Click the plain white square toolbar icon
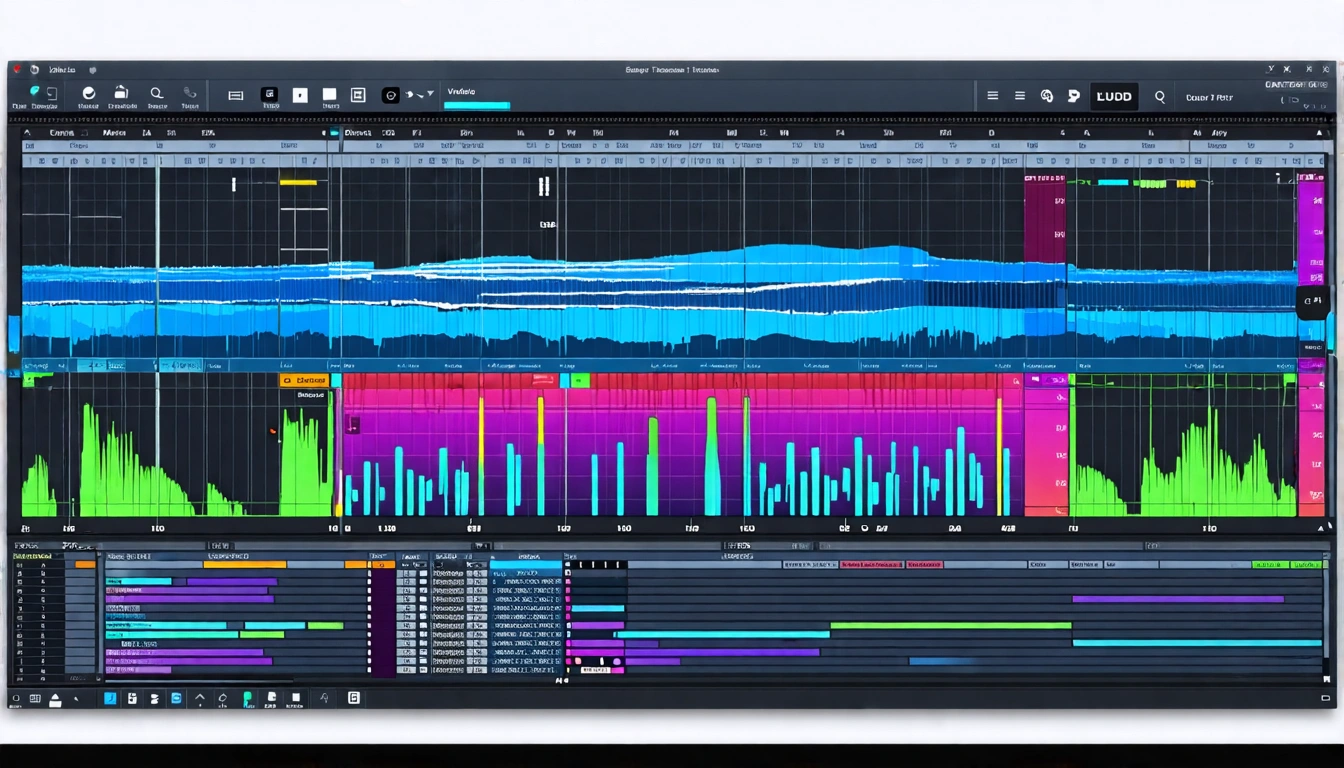The width and height of the screenshot is (1344, 768). (x=329, y=94)
